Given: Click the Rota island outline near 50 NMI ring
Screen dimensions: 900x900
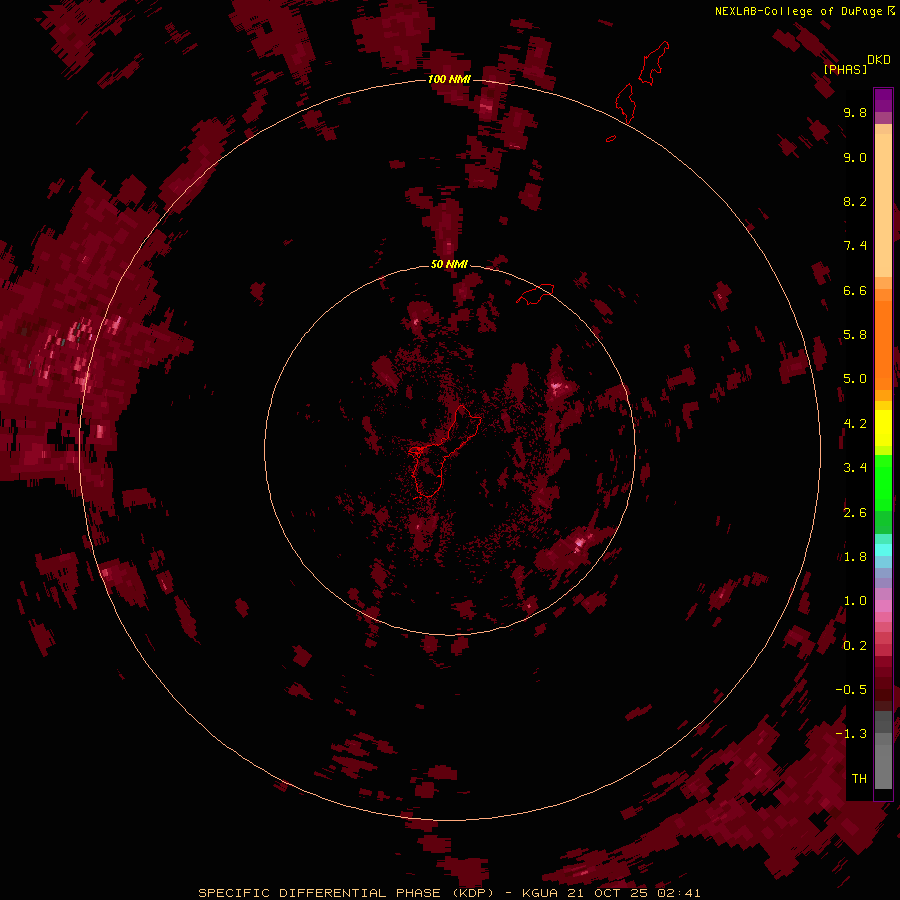Looking at the screenshot, I should pyautogui.click(x=535, y=293).
